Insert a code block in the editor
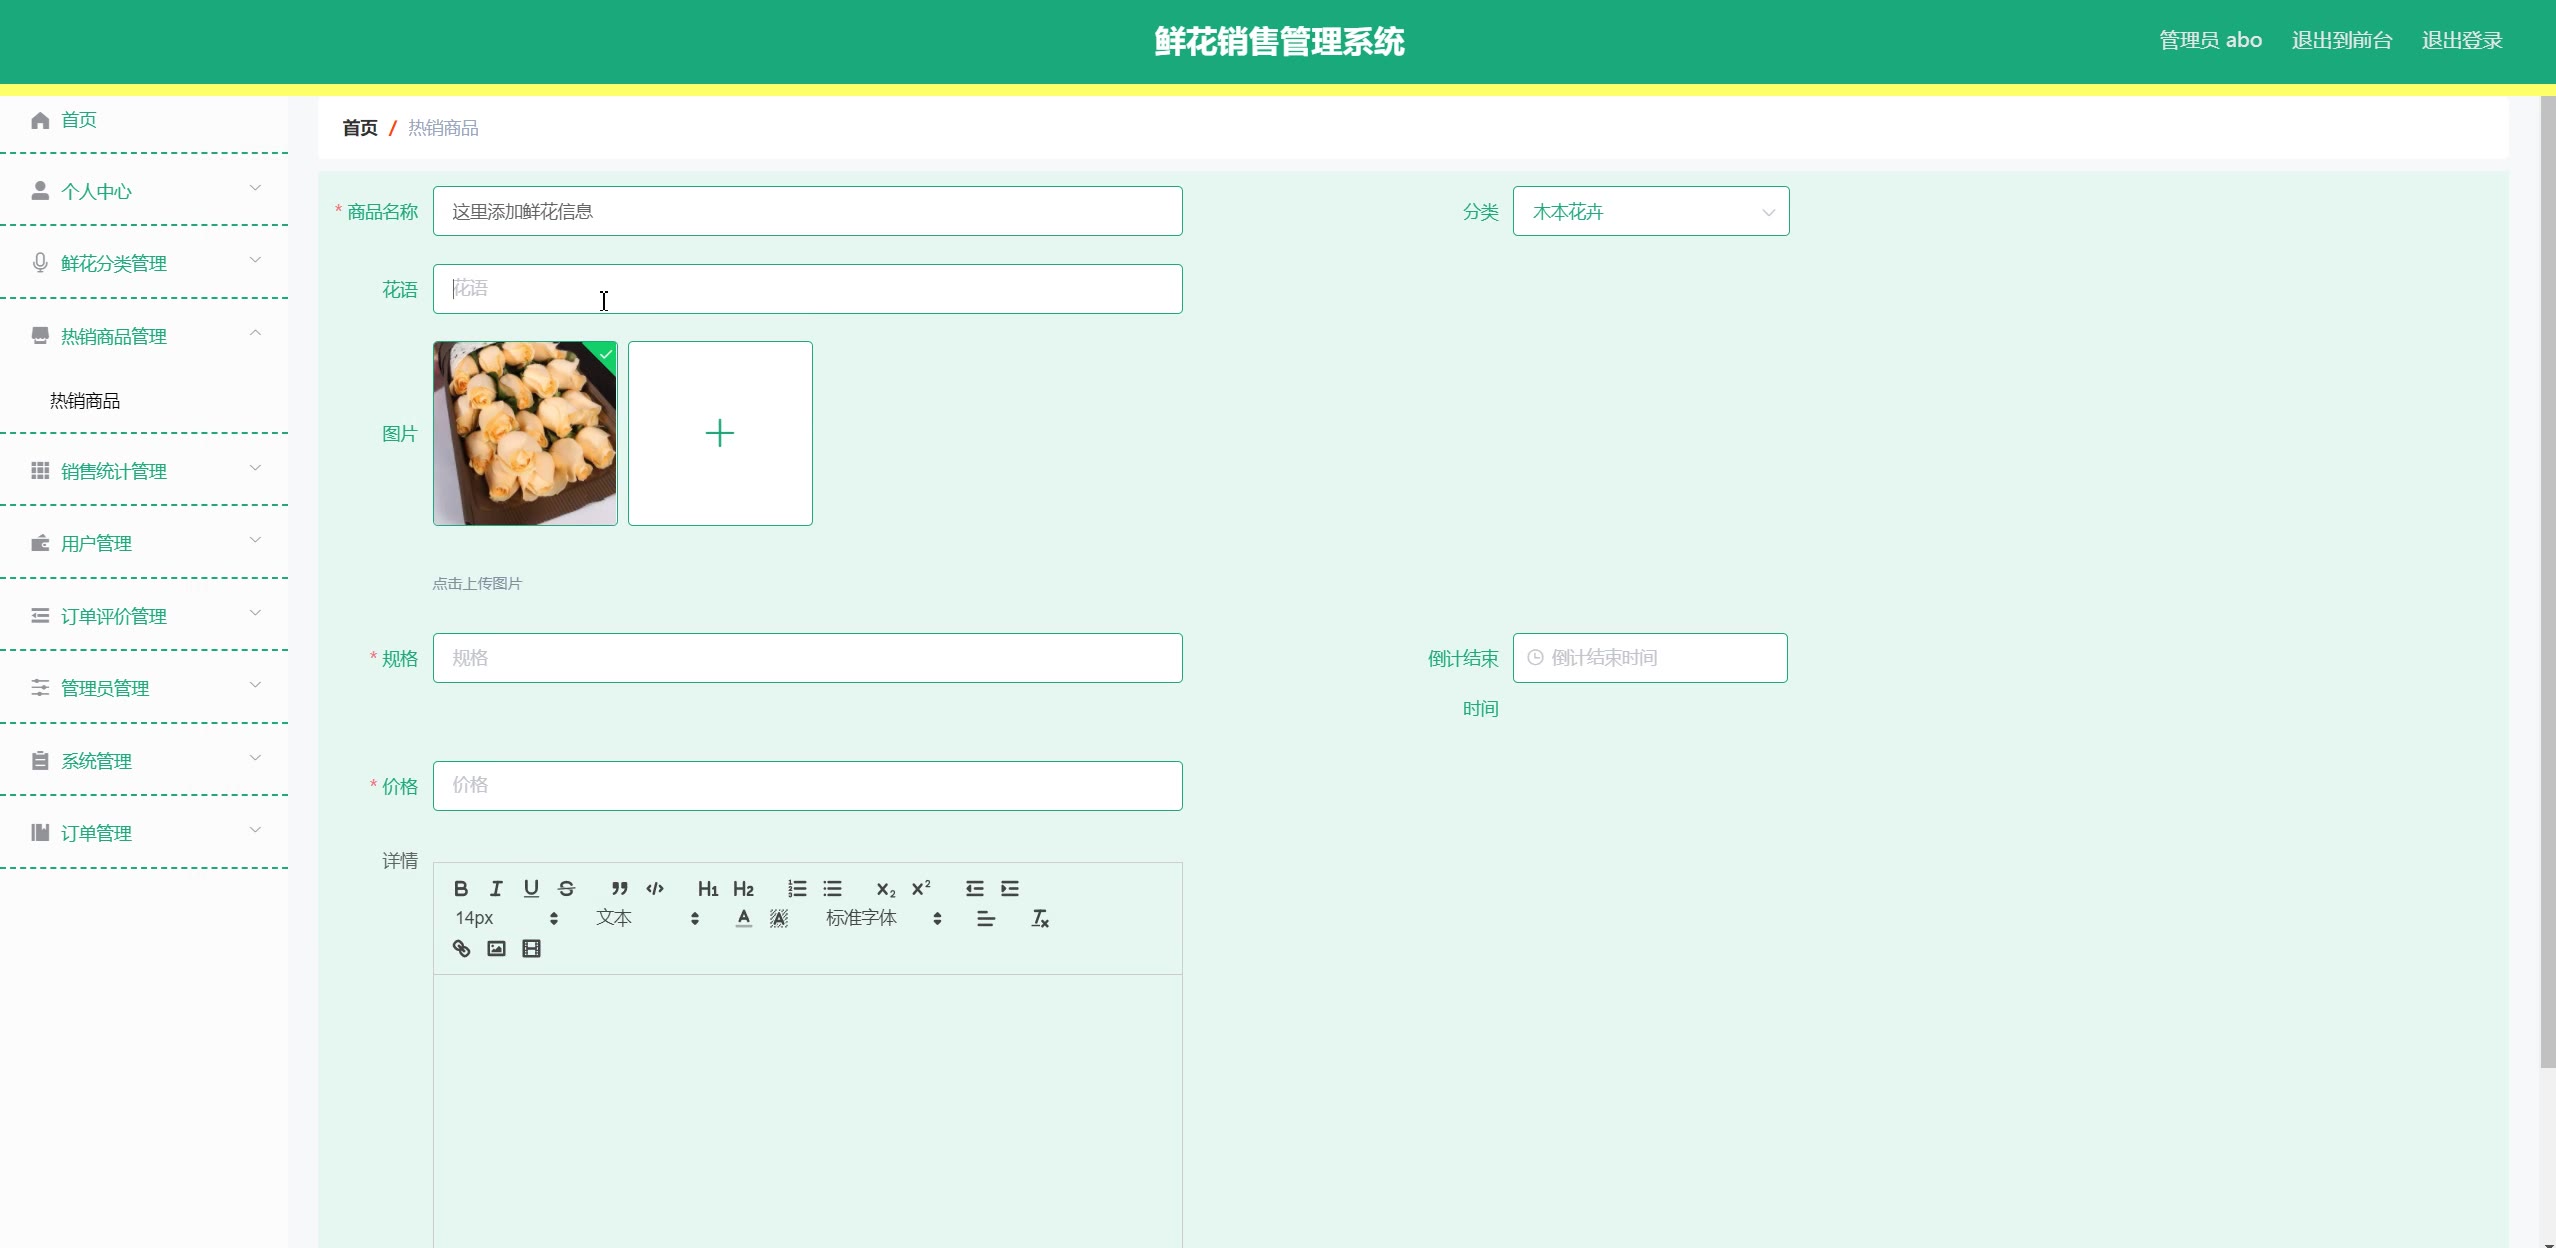2556x1248 pixels. 655,888
